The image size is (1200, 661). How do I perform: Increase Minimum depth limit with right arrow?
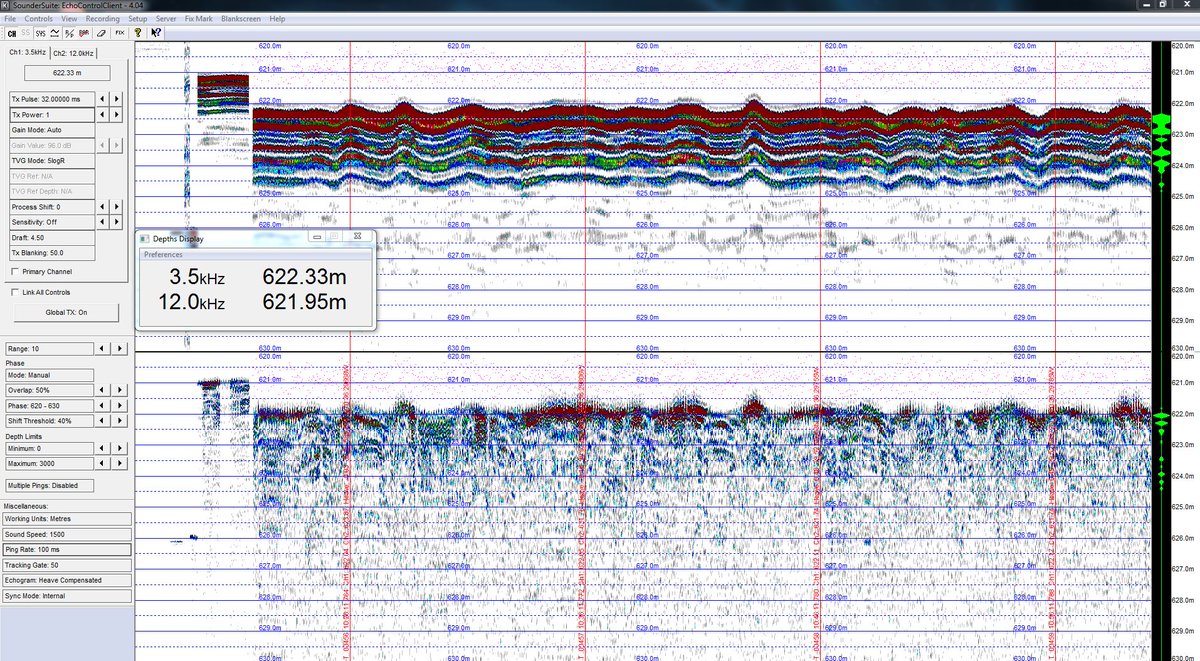[x=119, y=448]
